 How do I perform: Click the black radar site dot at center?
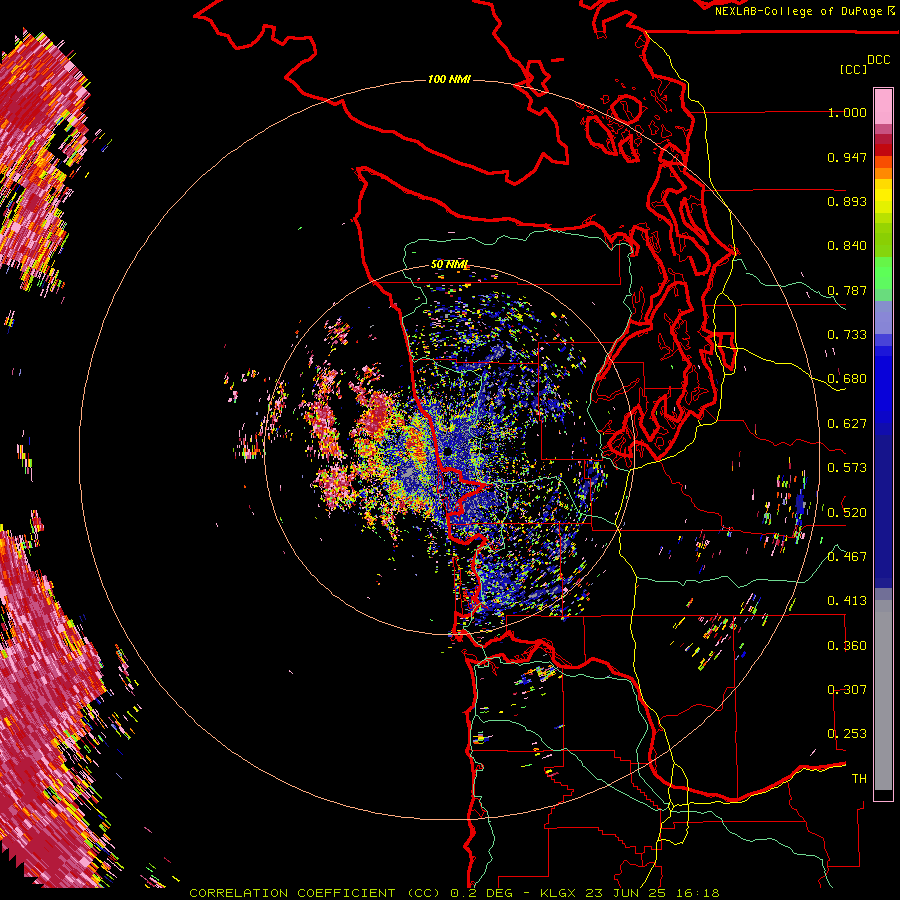[448, 453]
